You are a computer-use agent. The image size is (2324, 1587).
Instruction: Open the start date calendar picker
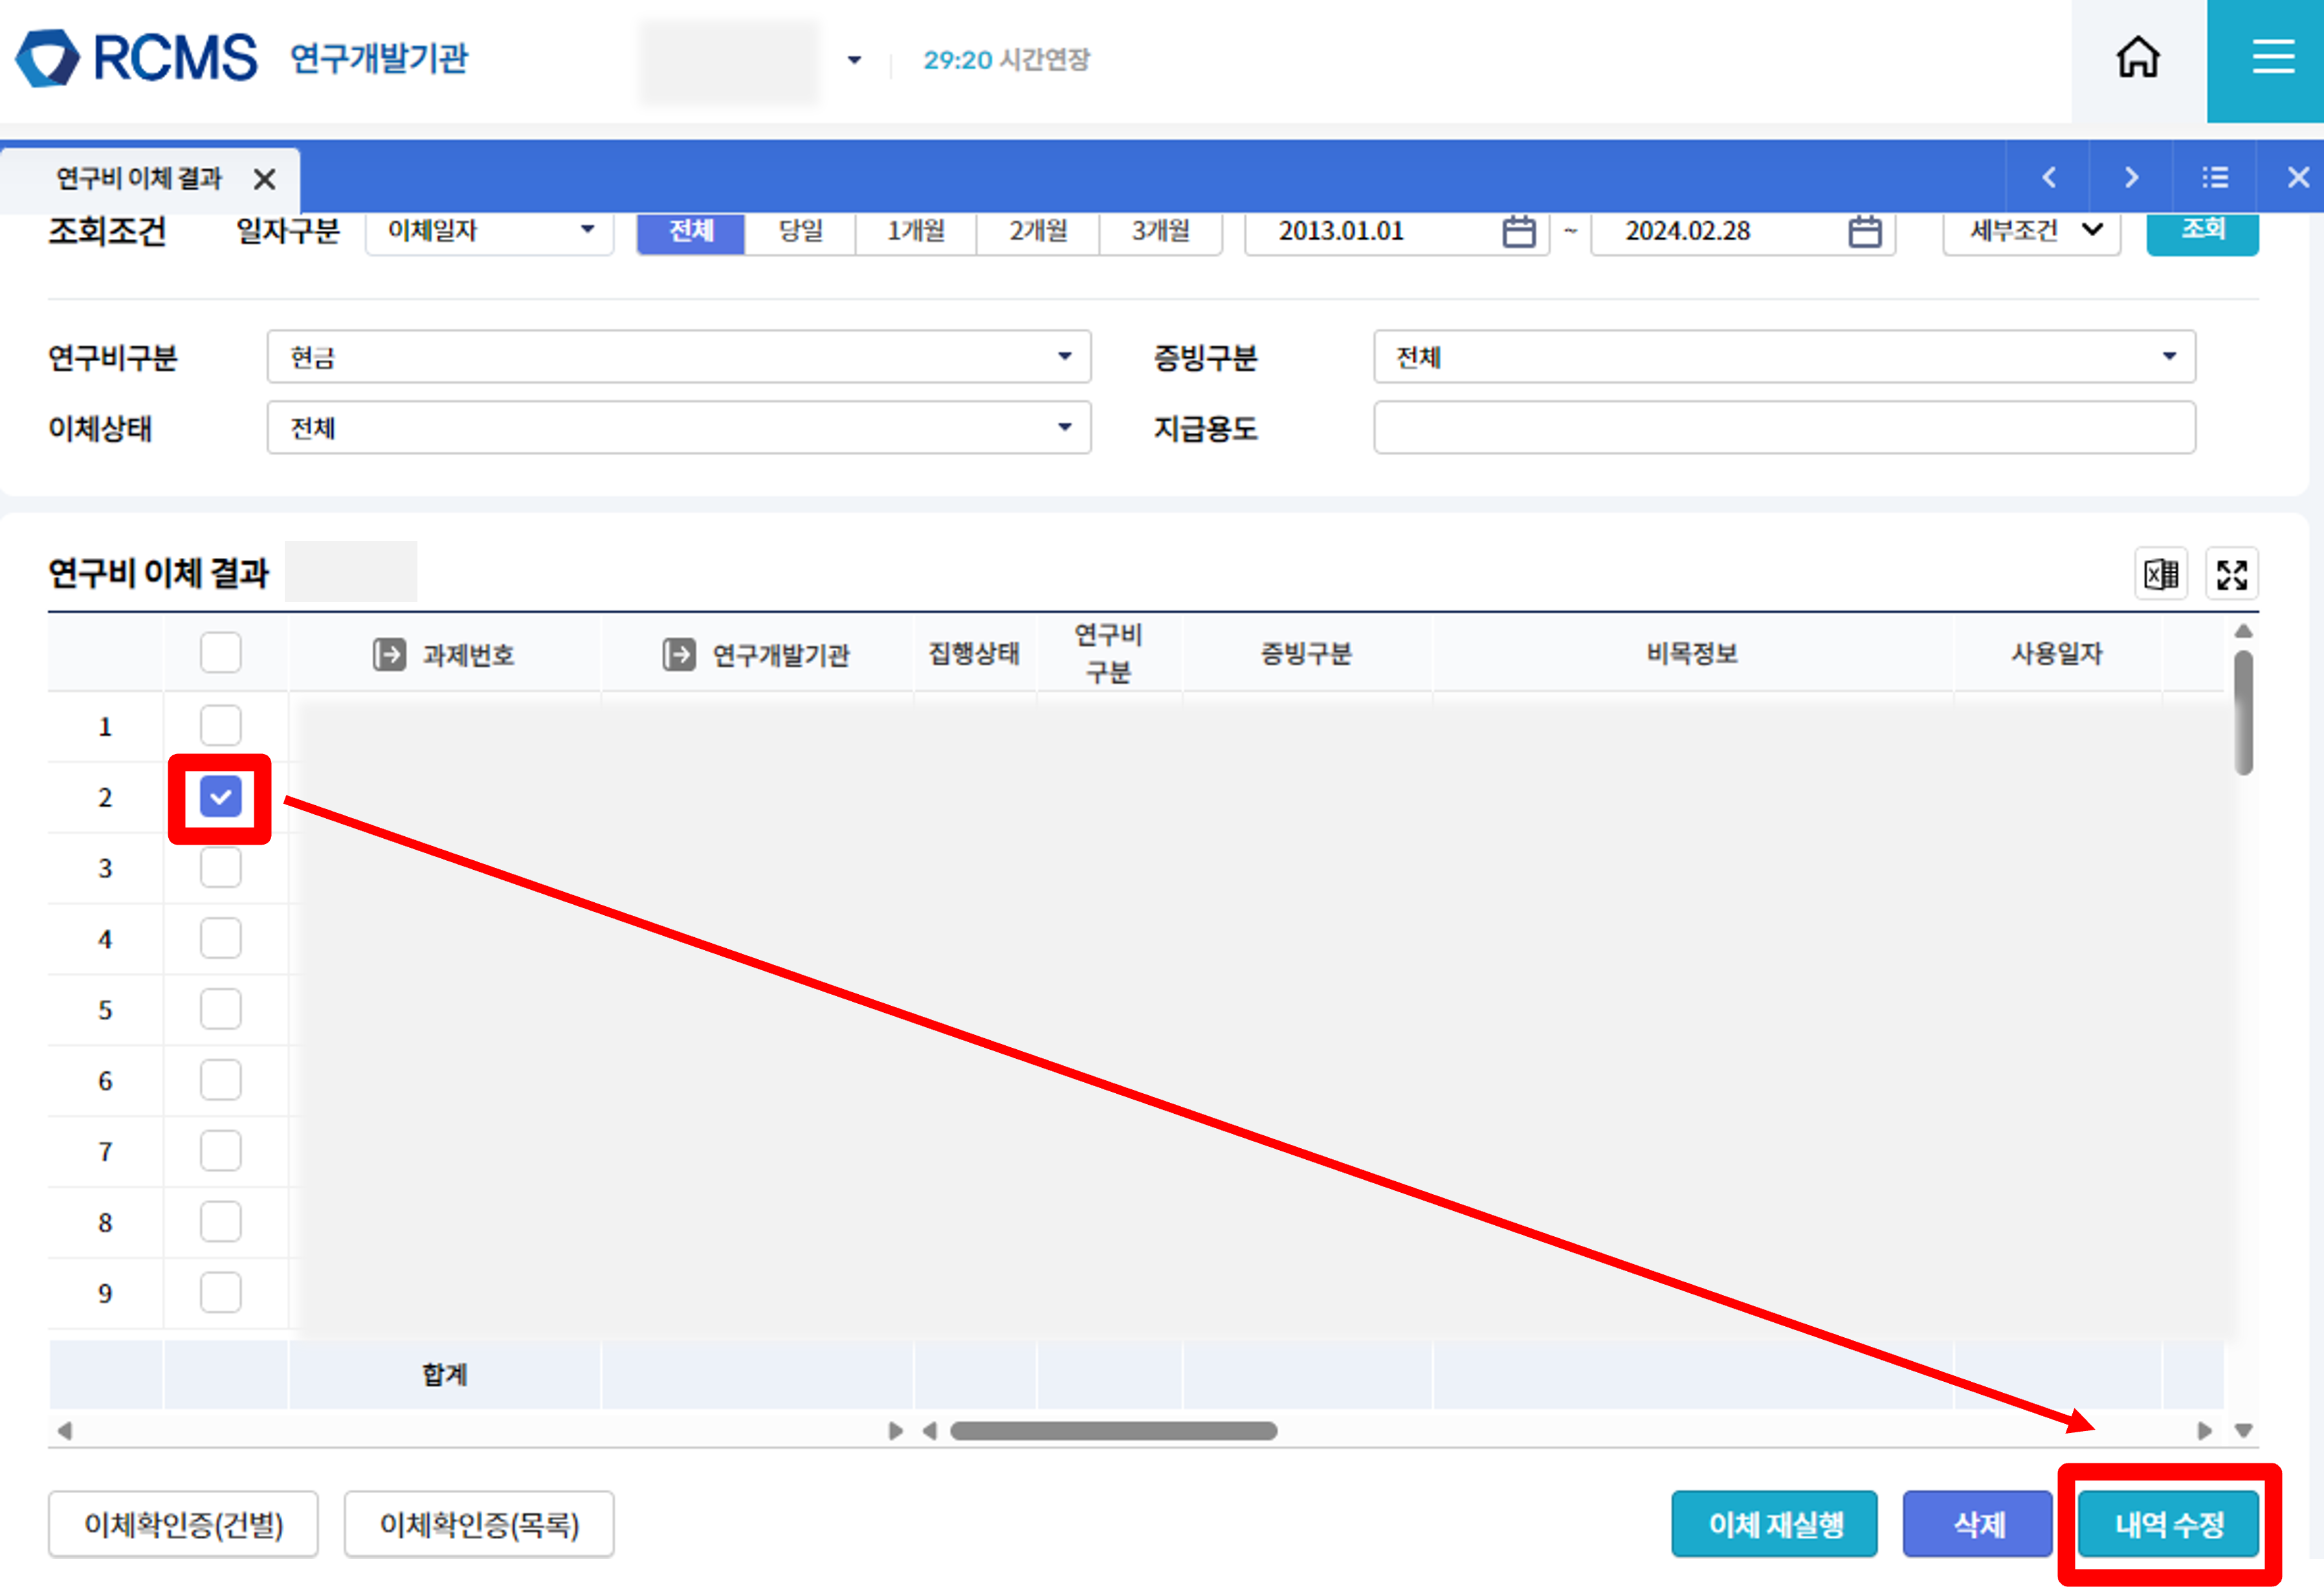pos(1518,232)
